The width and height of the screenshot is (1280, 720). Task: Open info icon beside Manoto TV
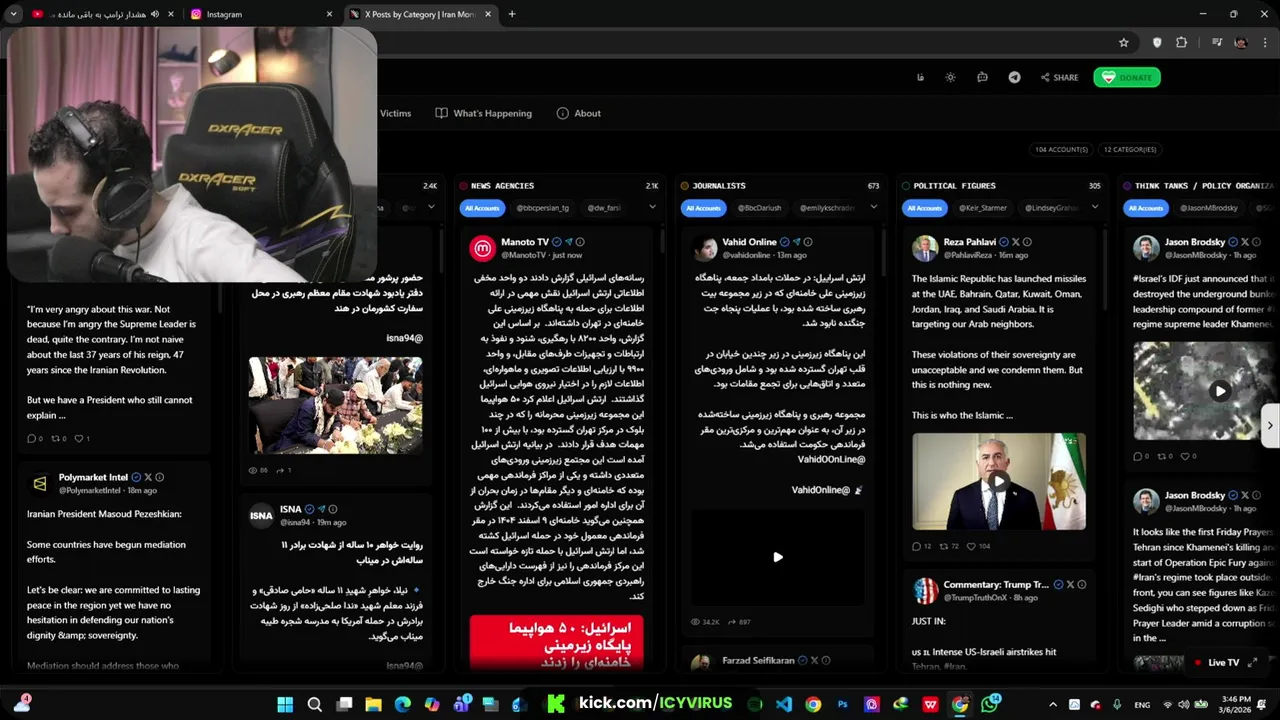[x=580, y=242]
